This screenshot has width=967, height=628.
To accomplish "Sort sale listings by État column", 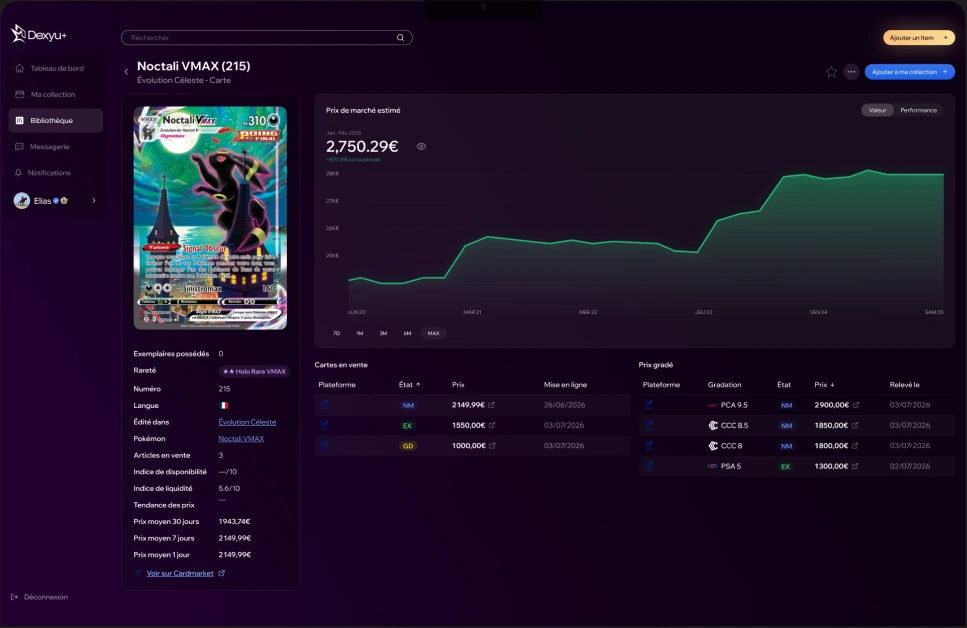I will click(x=409, y=385).
